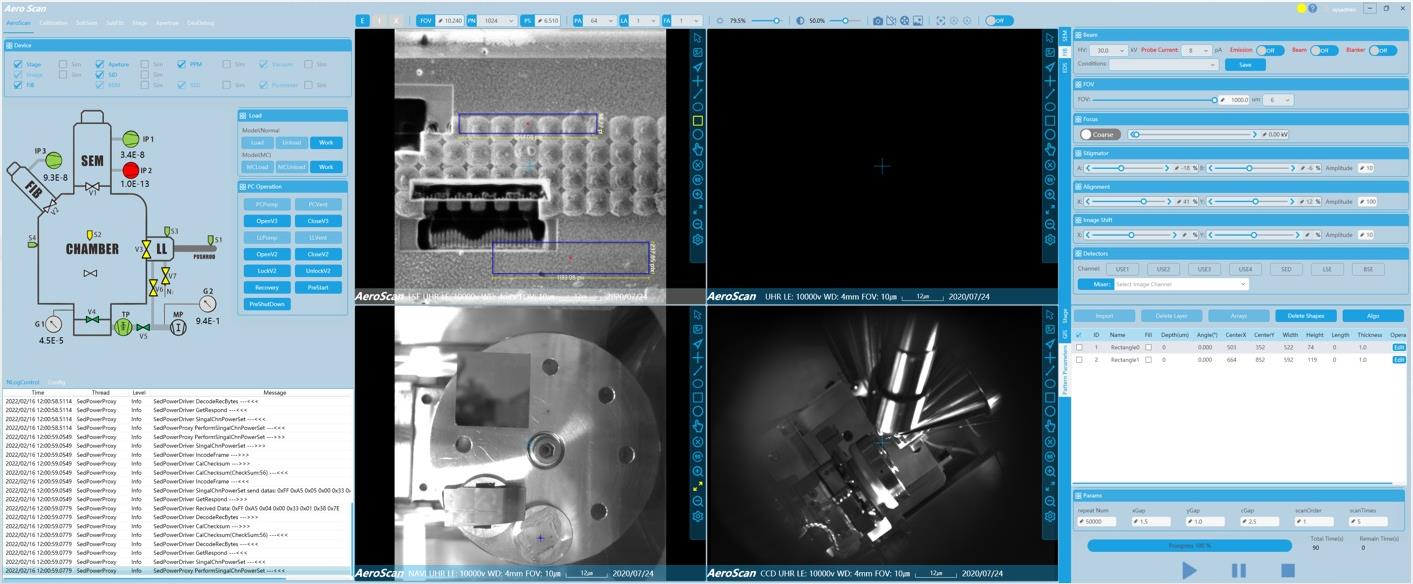Viewport: 1413px width, 584px height.
Task: Click the IP 1 green pump indicator
Action: click(x=130, y=139)
